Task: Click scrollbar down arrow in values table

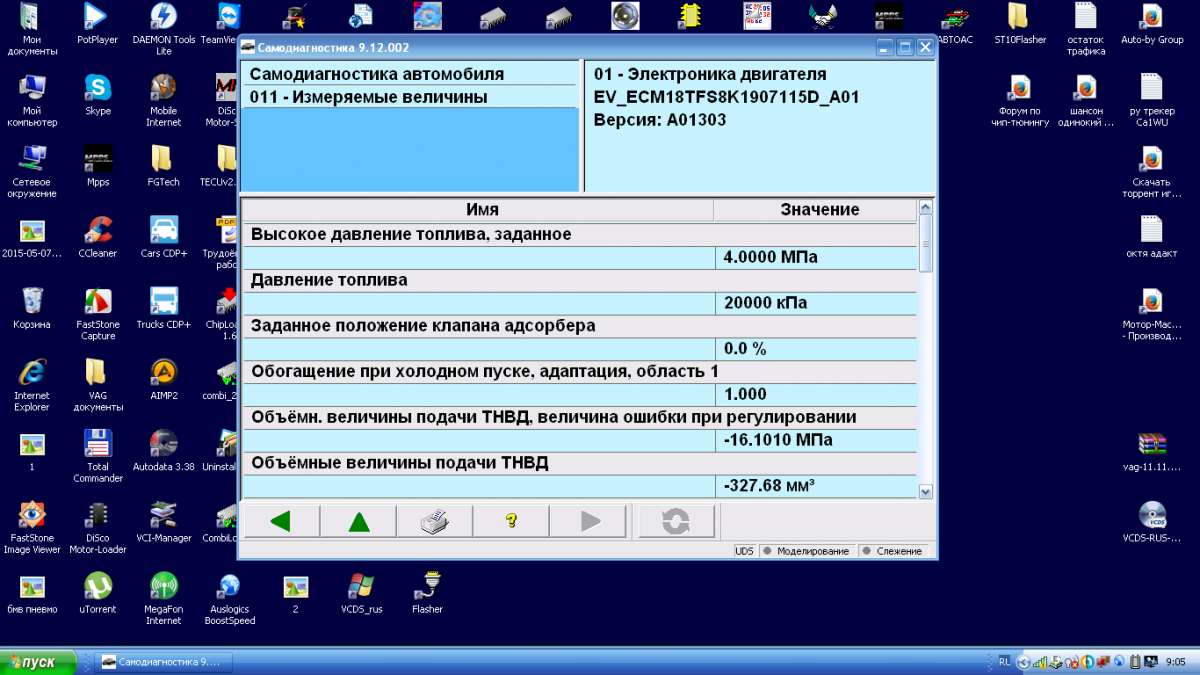Action: coord(925,491)
